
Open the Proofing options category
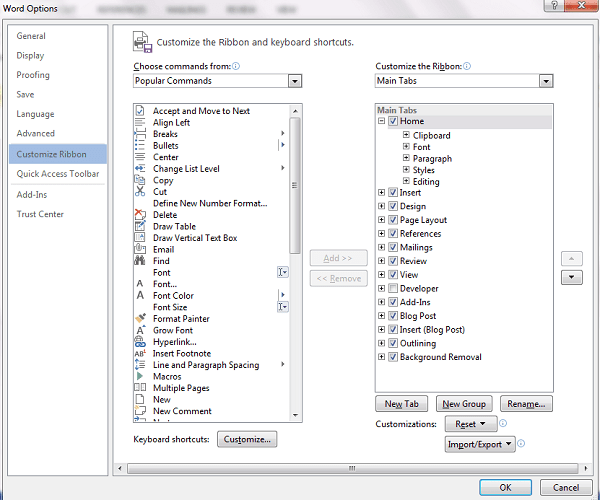[x=33, y=75]
